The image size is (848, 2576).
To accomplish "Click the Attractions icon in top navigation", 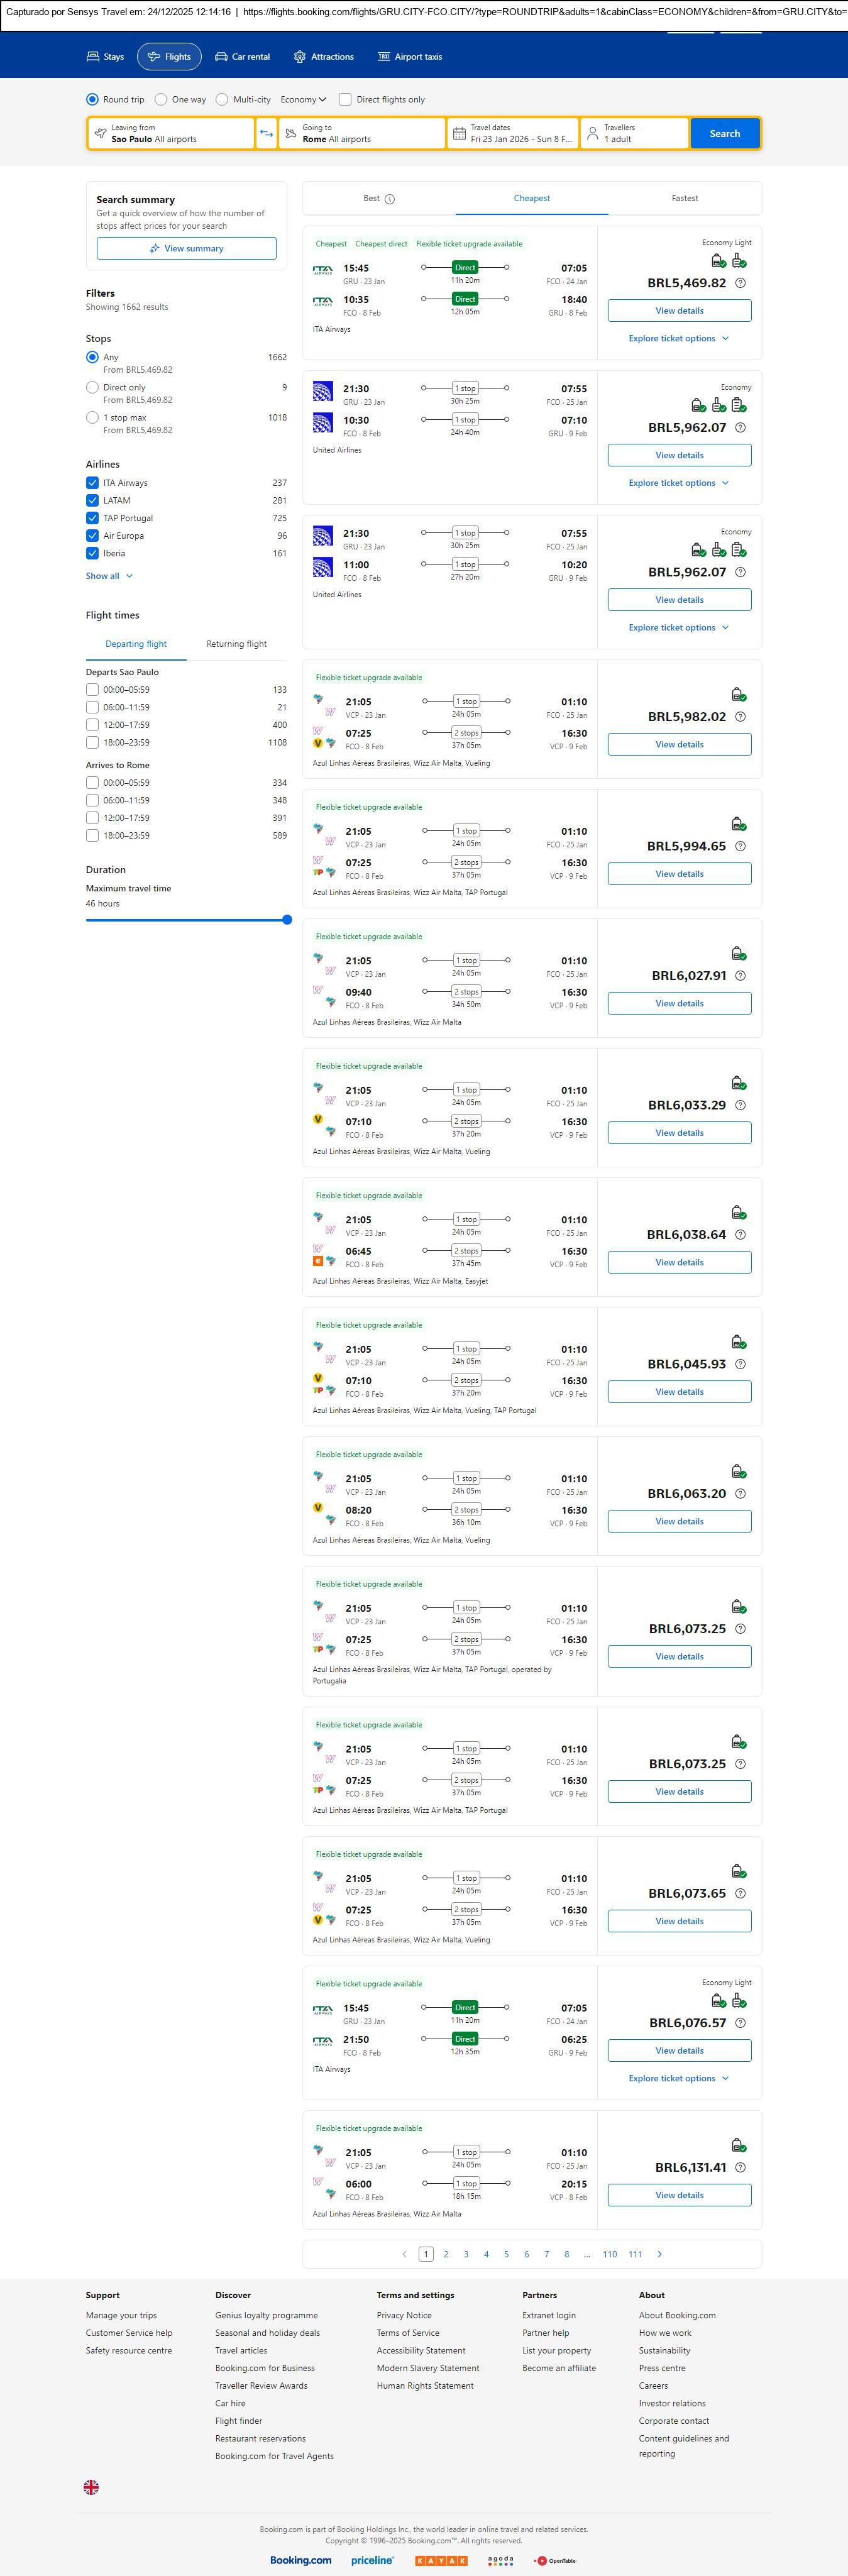I will pyautogui.click(x=300, y=57).
